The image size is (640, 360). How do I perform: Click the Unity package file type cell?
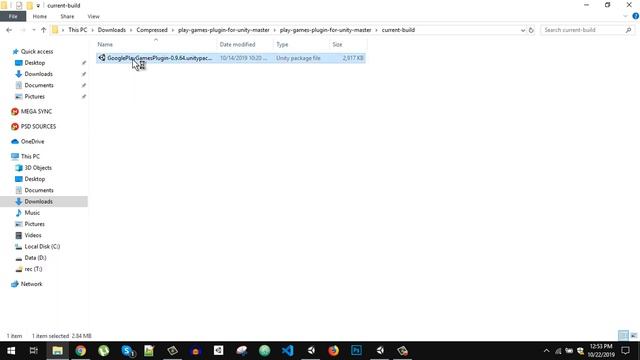coord(298,58)
